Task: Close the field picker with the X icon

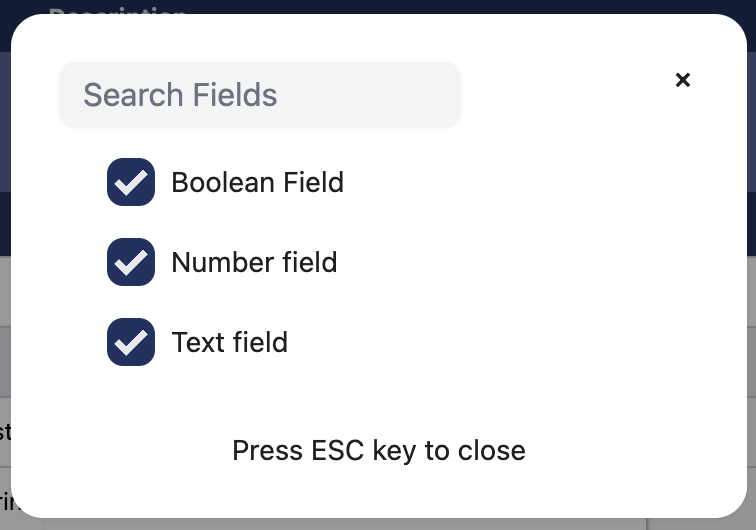Action: 683,80
